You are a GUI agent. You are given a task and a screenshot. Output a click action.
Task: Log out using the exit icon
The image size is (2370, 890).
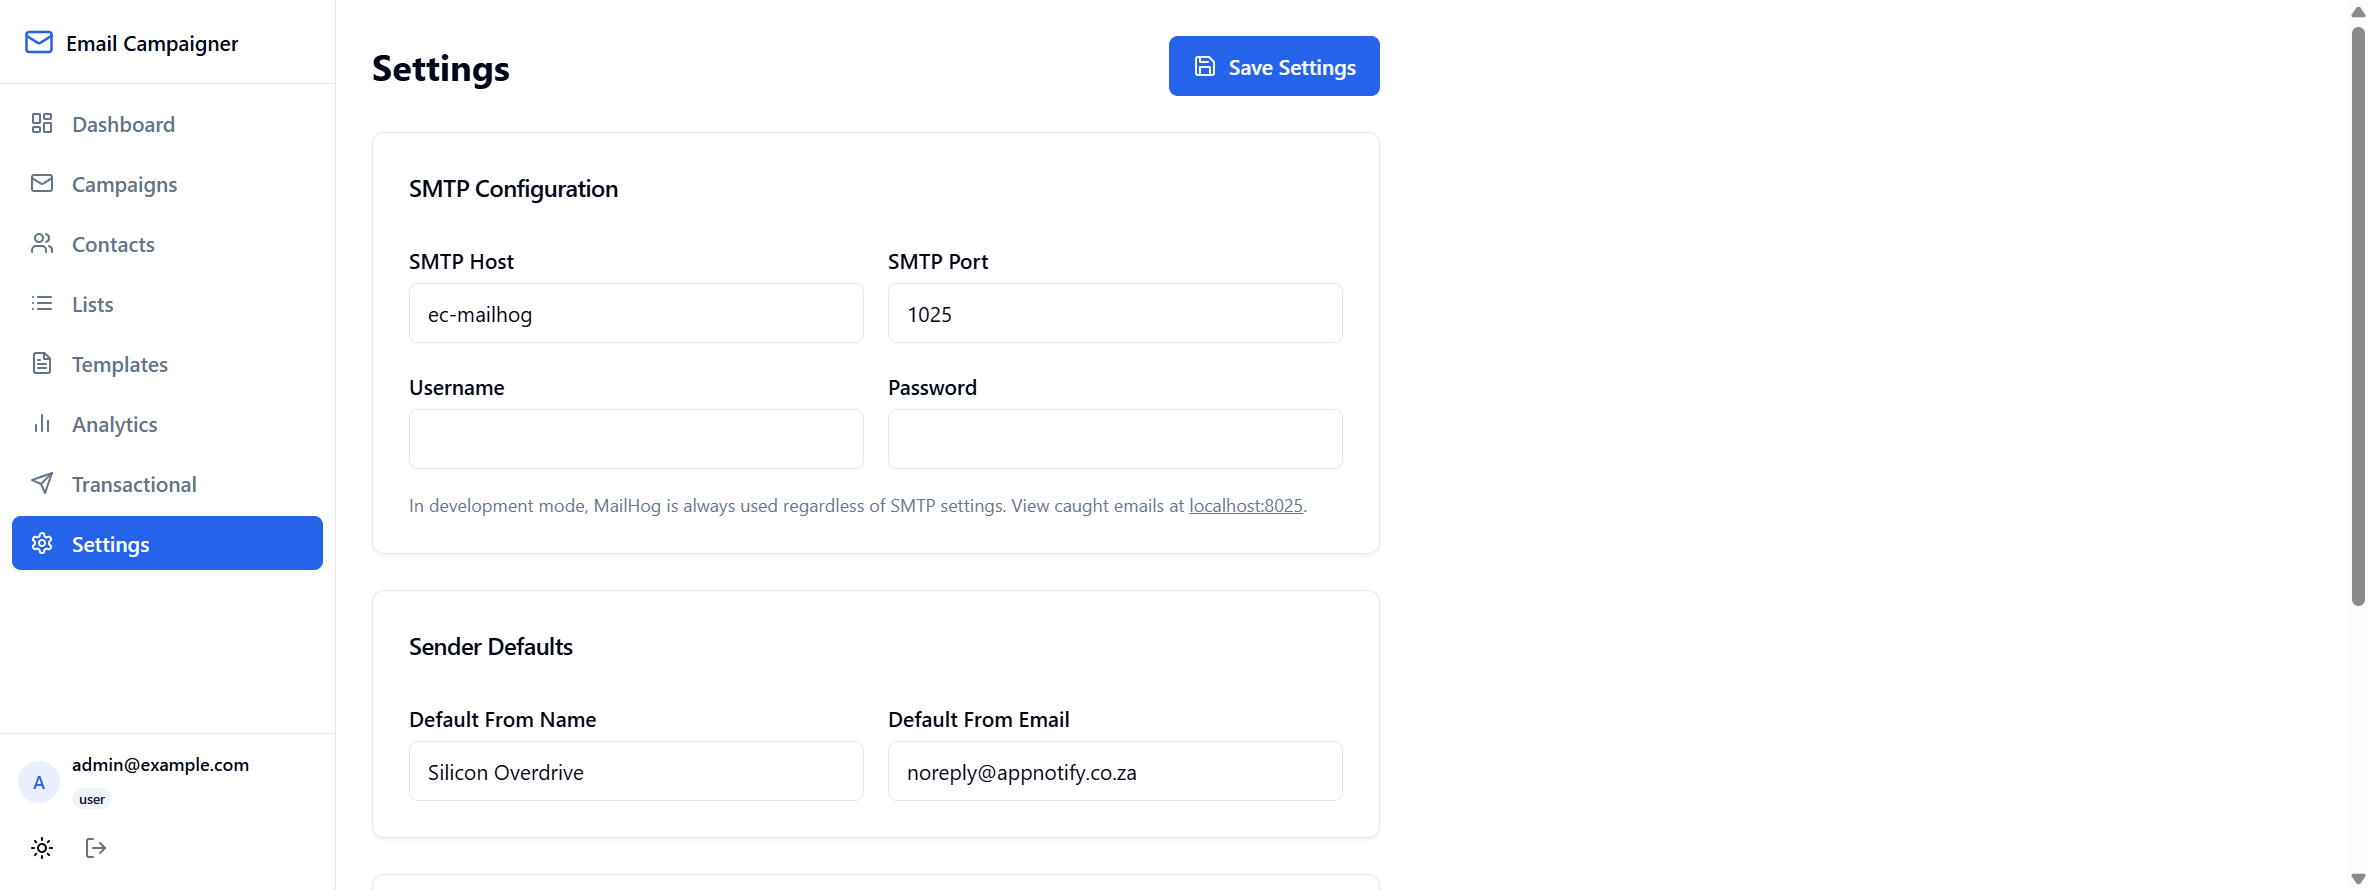coord(96,848)
